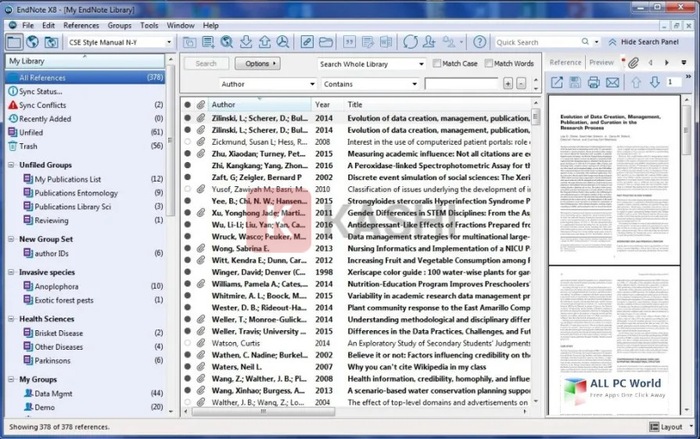Select Integrated Library & Online Search Mode icon
The height and width of the screenshot is (439, 700).
click(x=51, y=42)
